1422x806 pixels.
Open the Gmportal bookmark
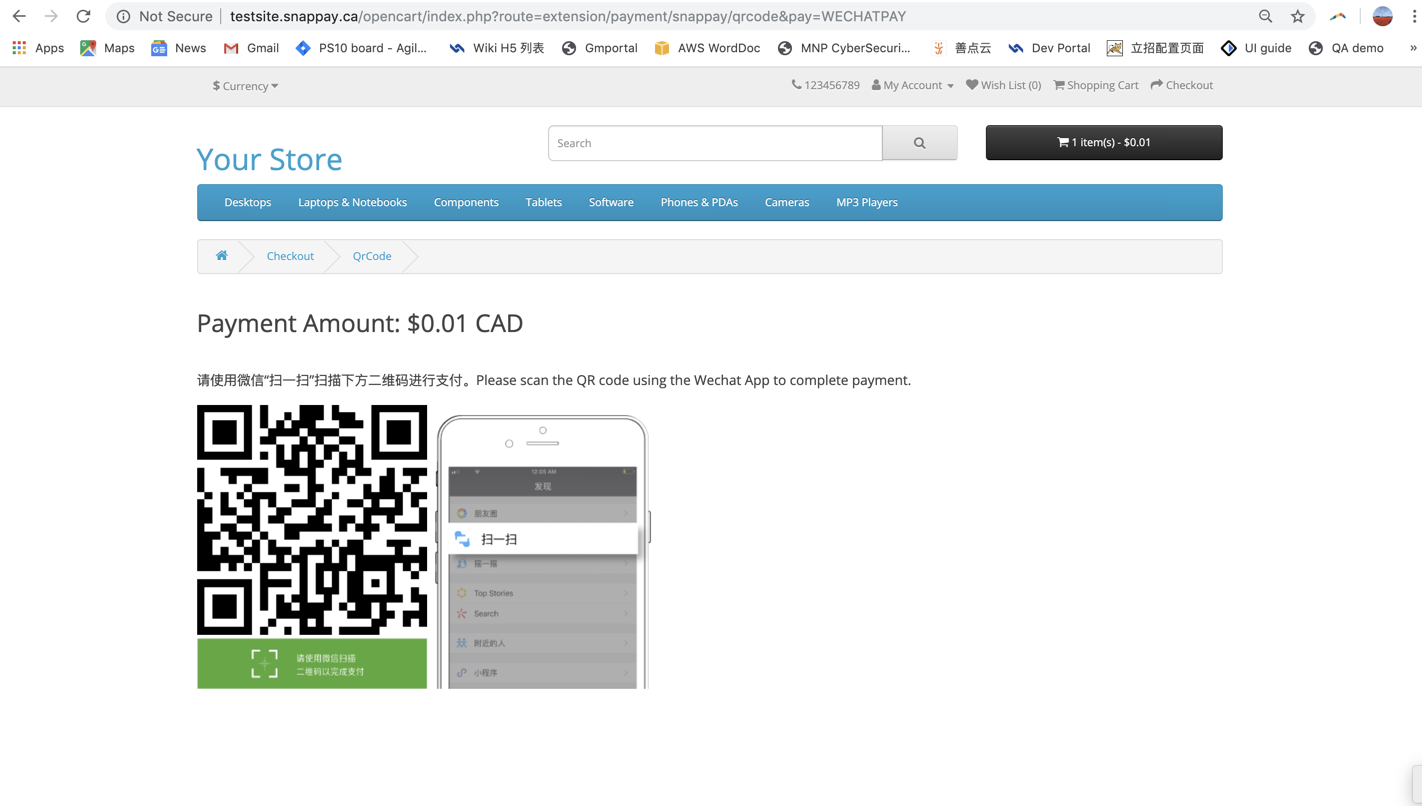pos(599,48)
